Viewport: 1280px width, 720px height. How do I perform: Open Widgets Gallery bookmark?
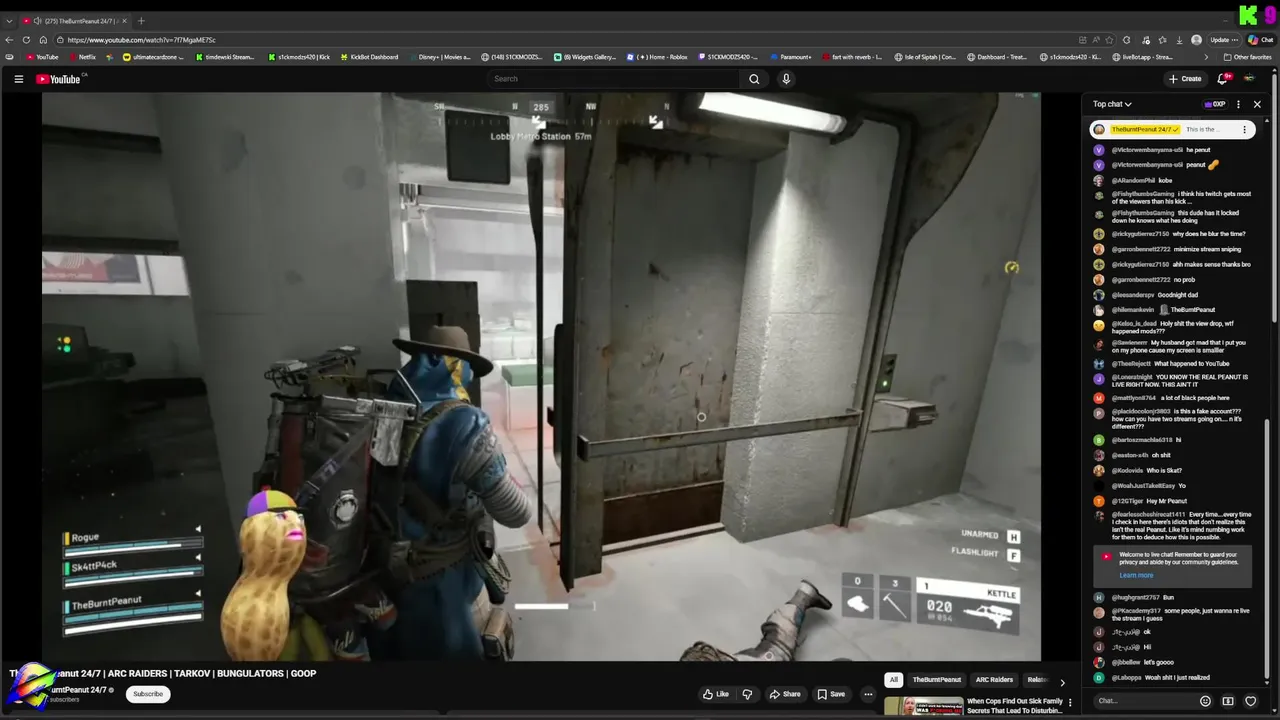click(x=585, y=57)
